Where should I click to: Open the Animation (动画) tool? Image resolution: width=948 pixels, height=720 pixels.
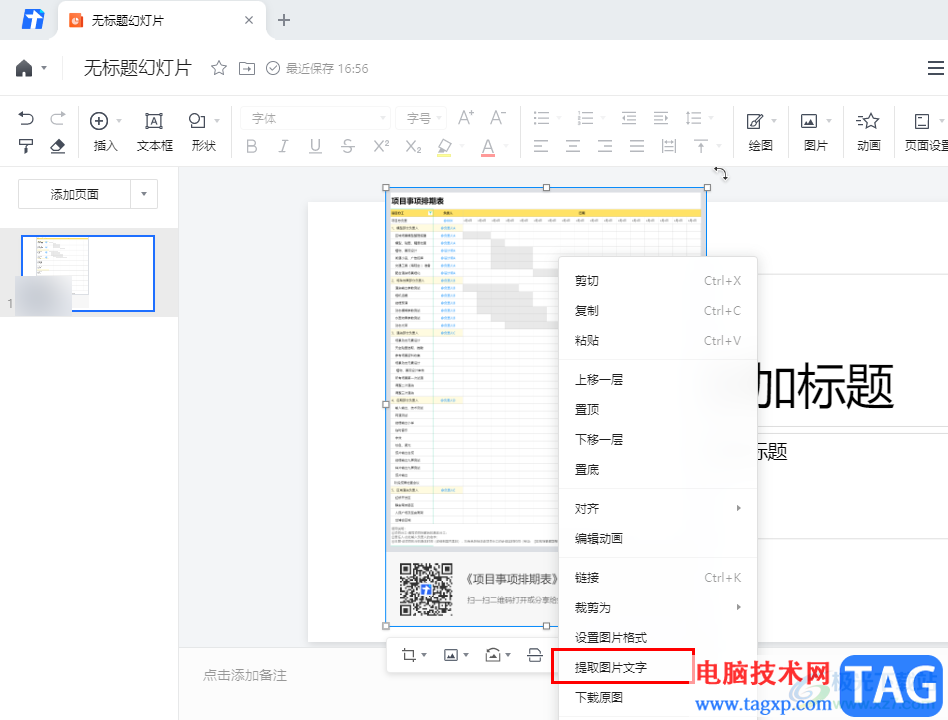click(868, 132)
